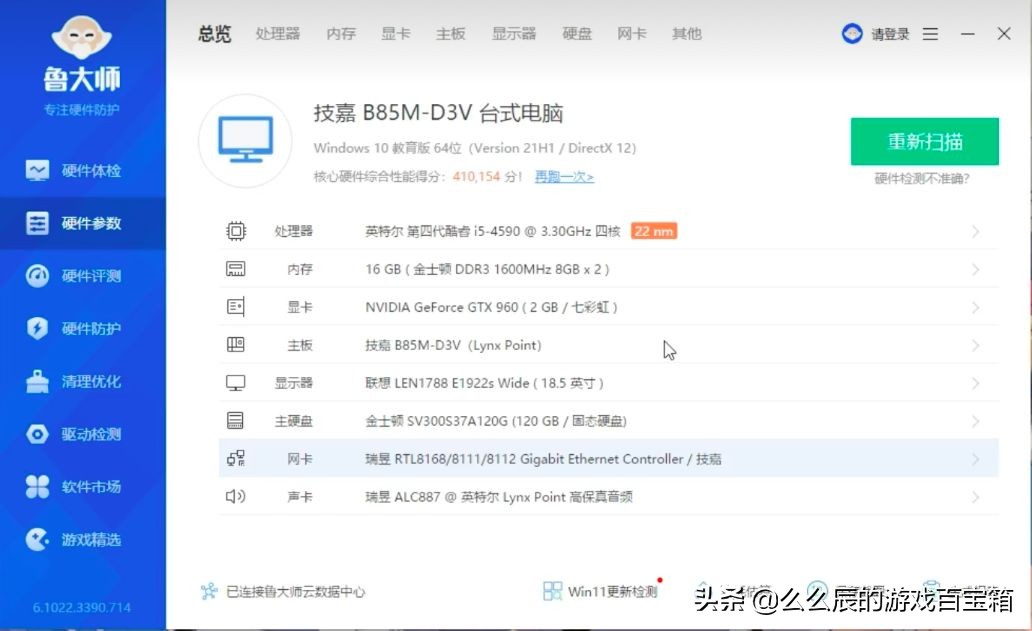
Task: Click the speaker icon beside 声卡
Action: (x=235, y=496)
